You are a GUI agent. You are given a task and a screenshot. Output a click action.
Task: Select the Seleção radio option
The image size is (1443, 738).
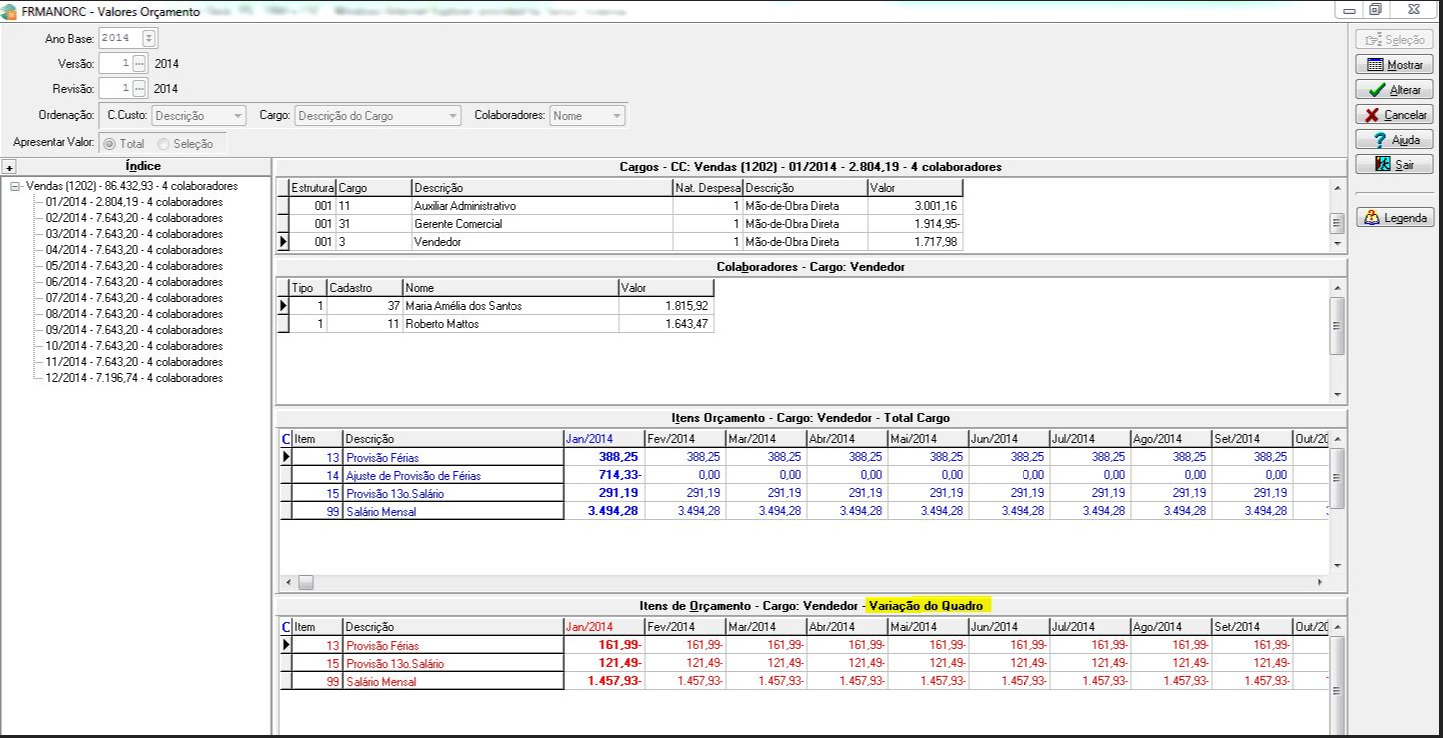(x=164, y=144)
